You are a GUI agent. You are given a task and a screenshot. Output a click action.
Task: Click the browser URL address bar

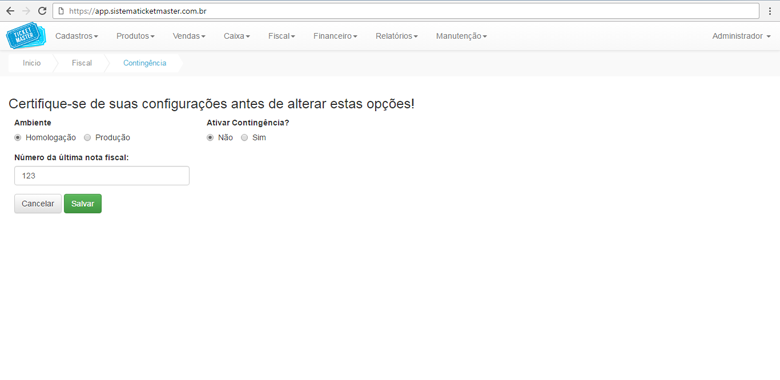coord(405,11)
